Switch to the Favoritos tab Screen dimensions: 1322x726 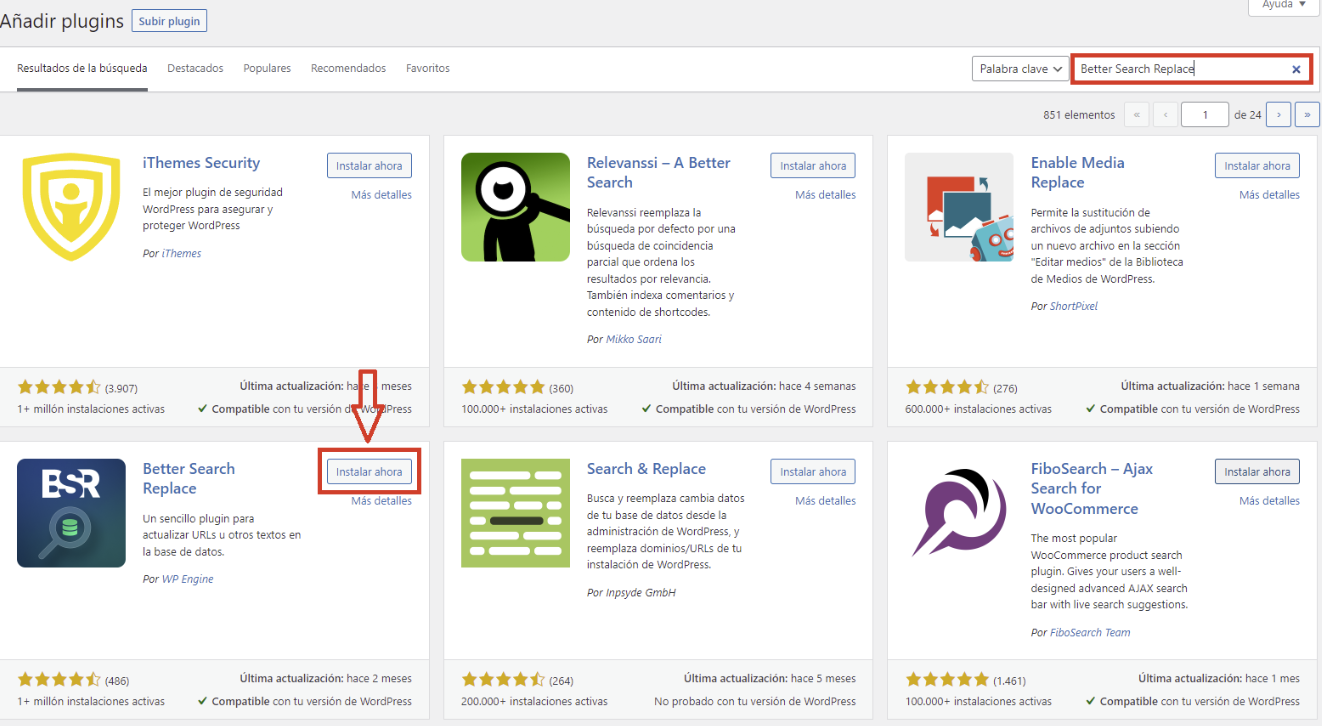[x=428, y=68]
